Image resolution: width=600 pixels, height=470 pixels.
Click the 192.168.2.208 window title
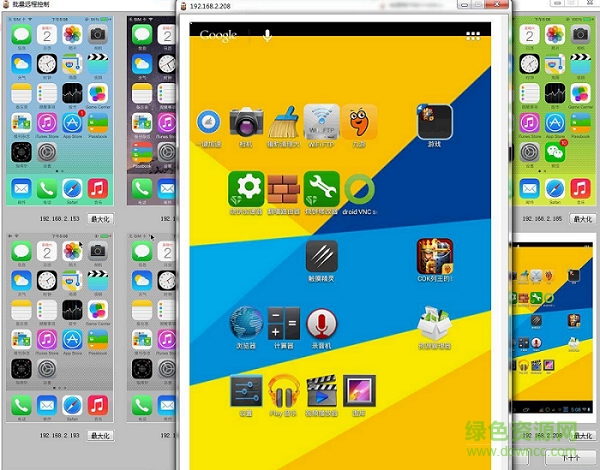(x=210, y=6)
